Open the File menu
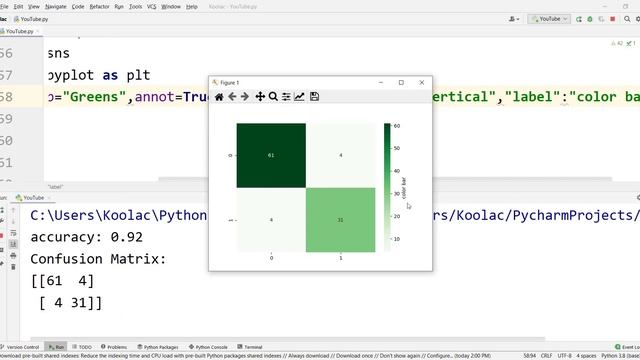 [4, 7]
